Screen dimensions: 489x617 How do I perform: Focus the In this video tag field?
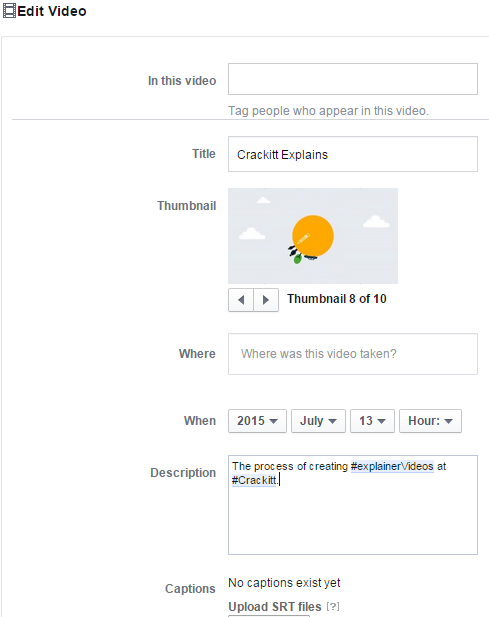(353, 79)
